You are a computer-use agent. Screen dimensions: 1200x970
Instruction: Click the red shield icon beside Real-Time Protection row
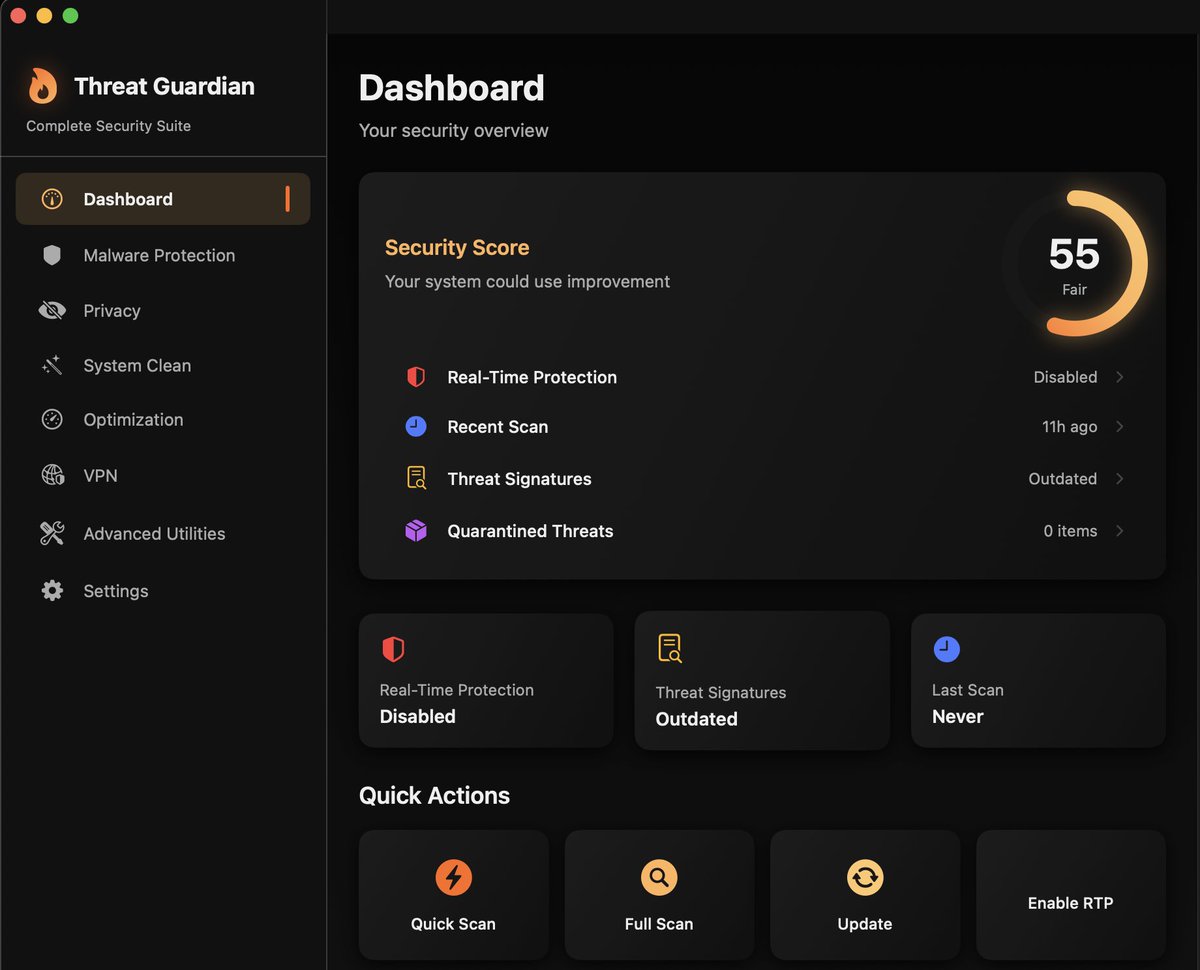[x=416, y=377]
